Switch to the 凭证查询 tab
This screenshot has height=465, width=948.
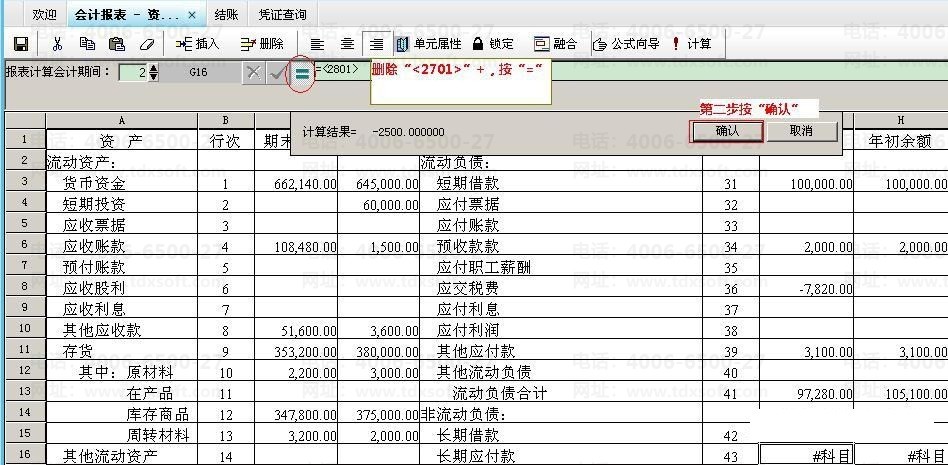[282, 14]
